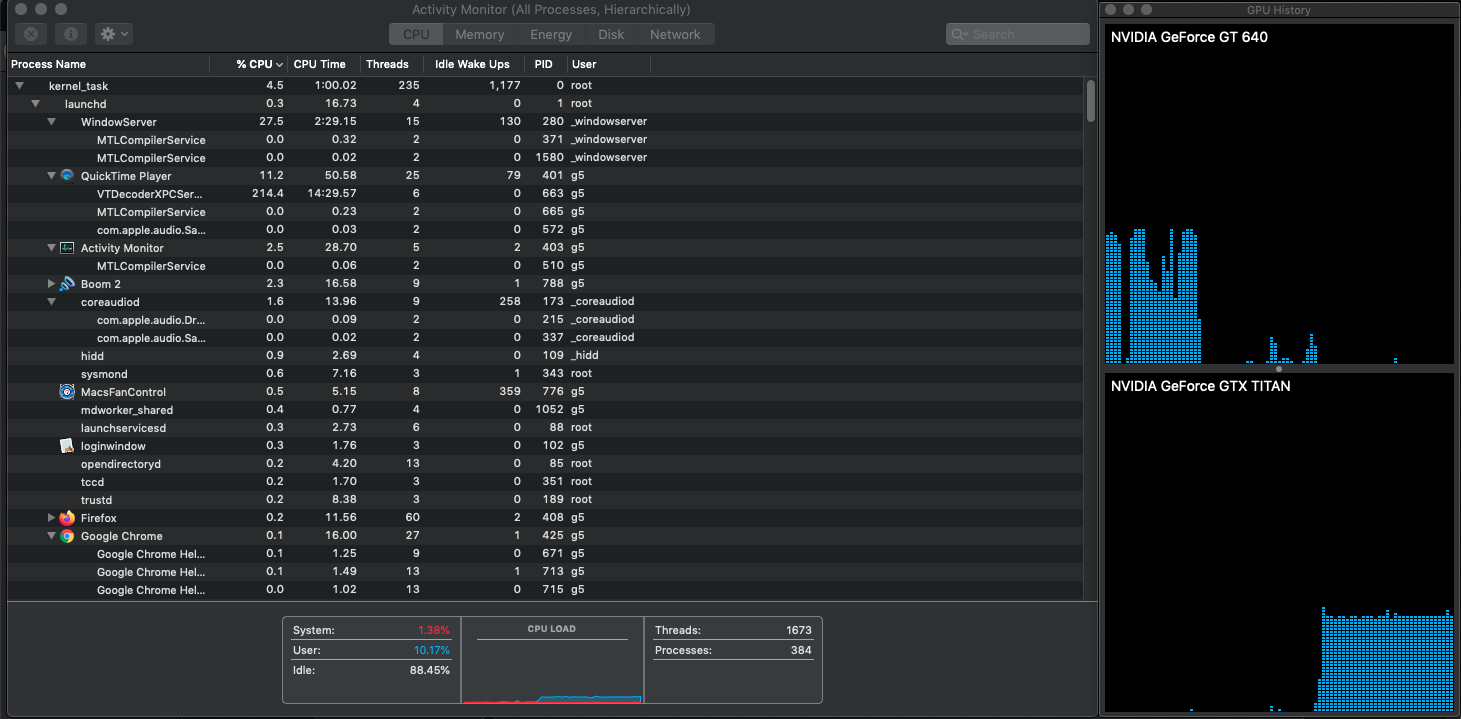Click the Boom 2 app icon
The image size is (1461, 719).
67,283
